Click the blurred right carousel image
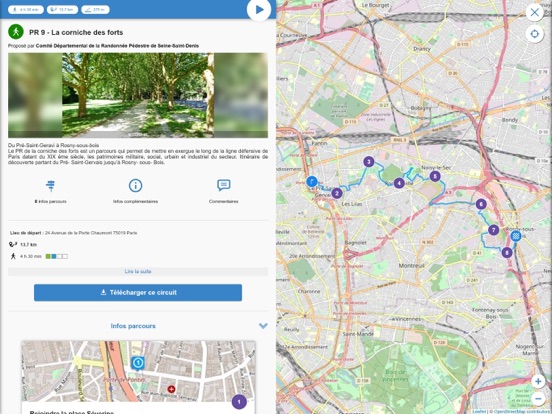The width and height of the screenshot is (552, 414). click(241, 95)
